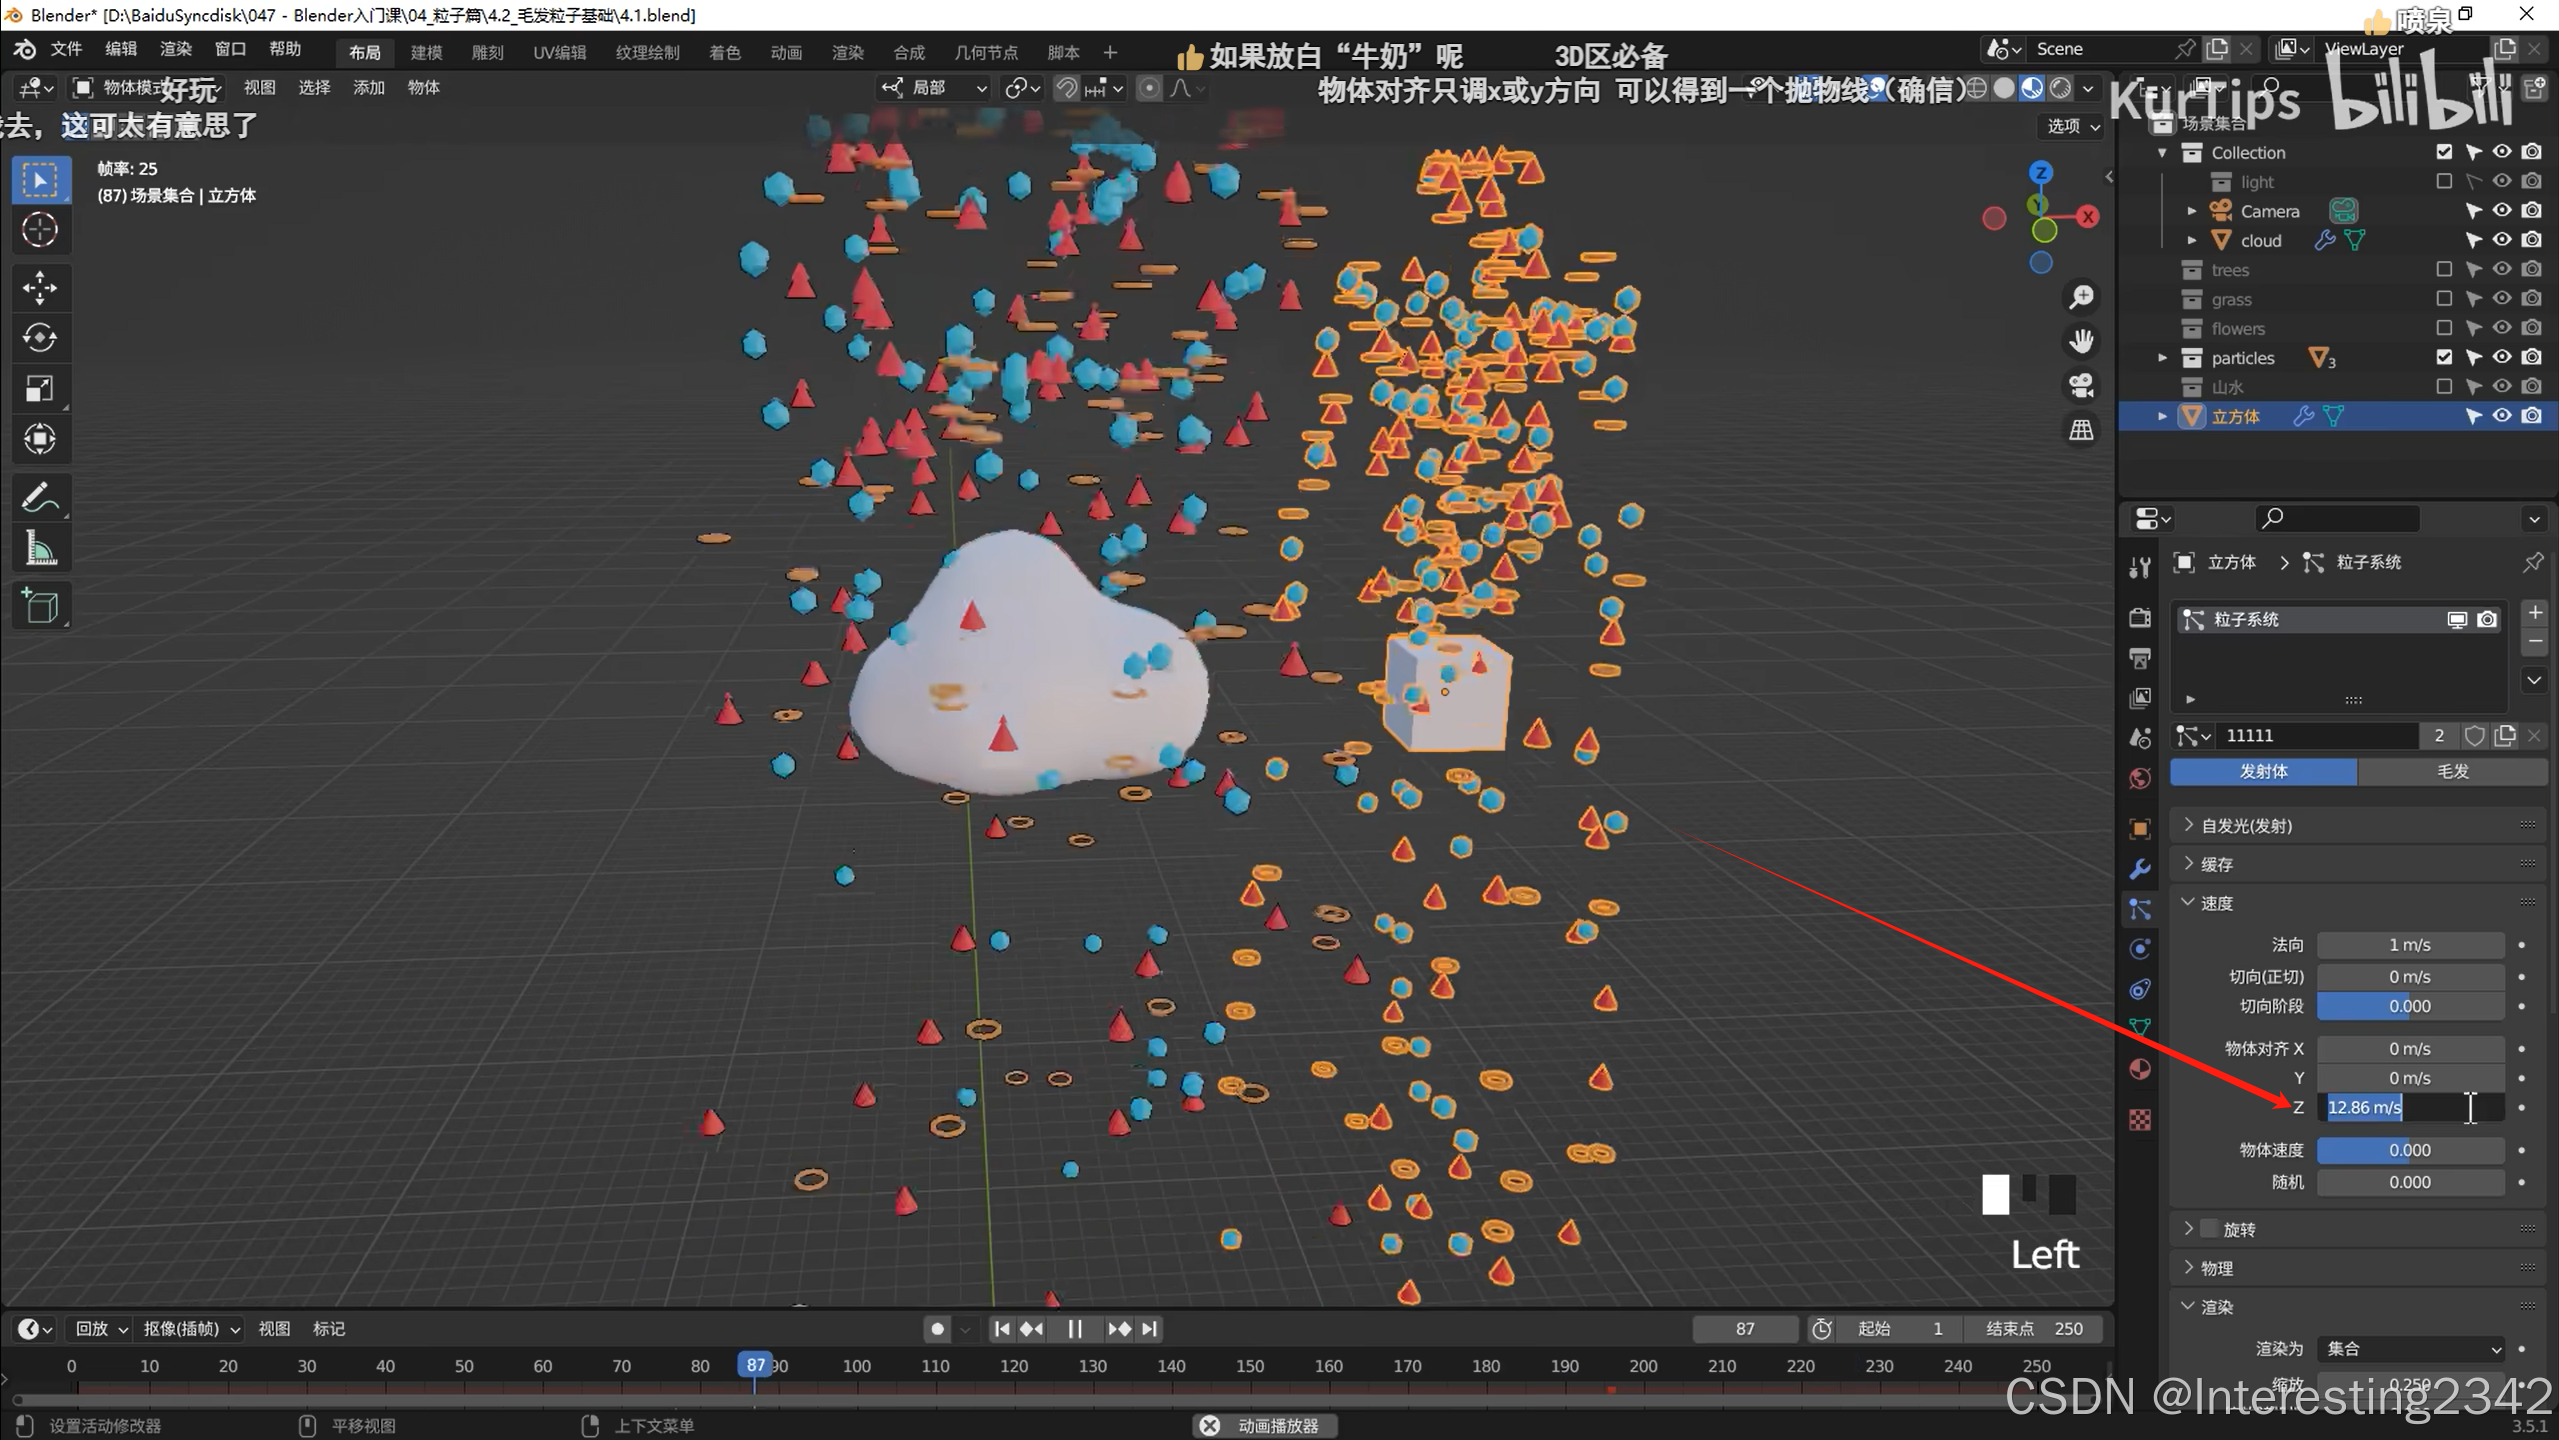Click the 毛发 hair type button
Screen dimensions: 2559x1440
pyautogui.click(x=2452, y=771)
